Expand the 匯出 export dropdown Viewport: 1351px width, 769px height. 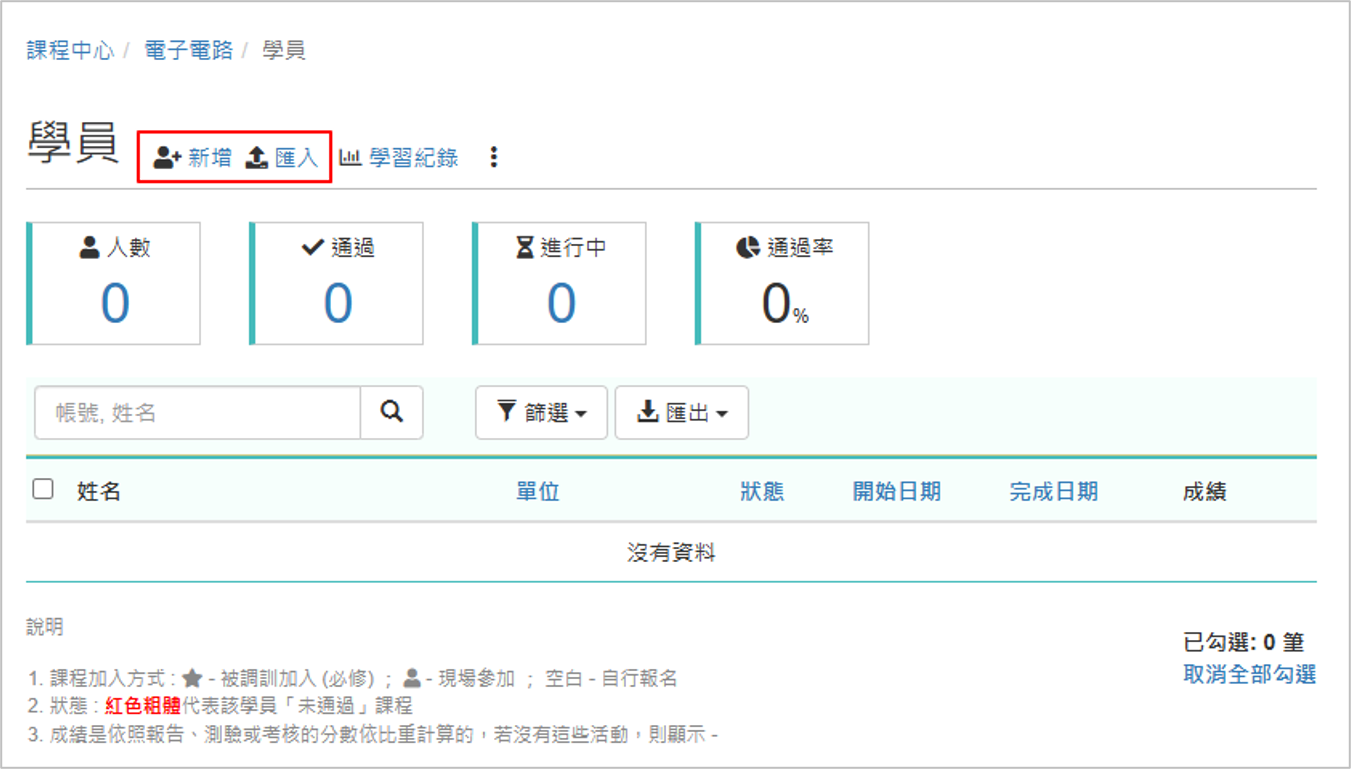[681, 412]
